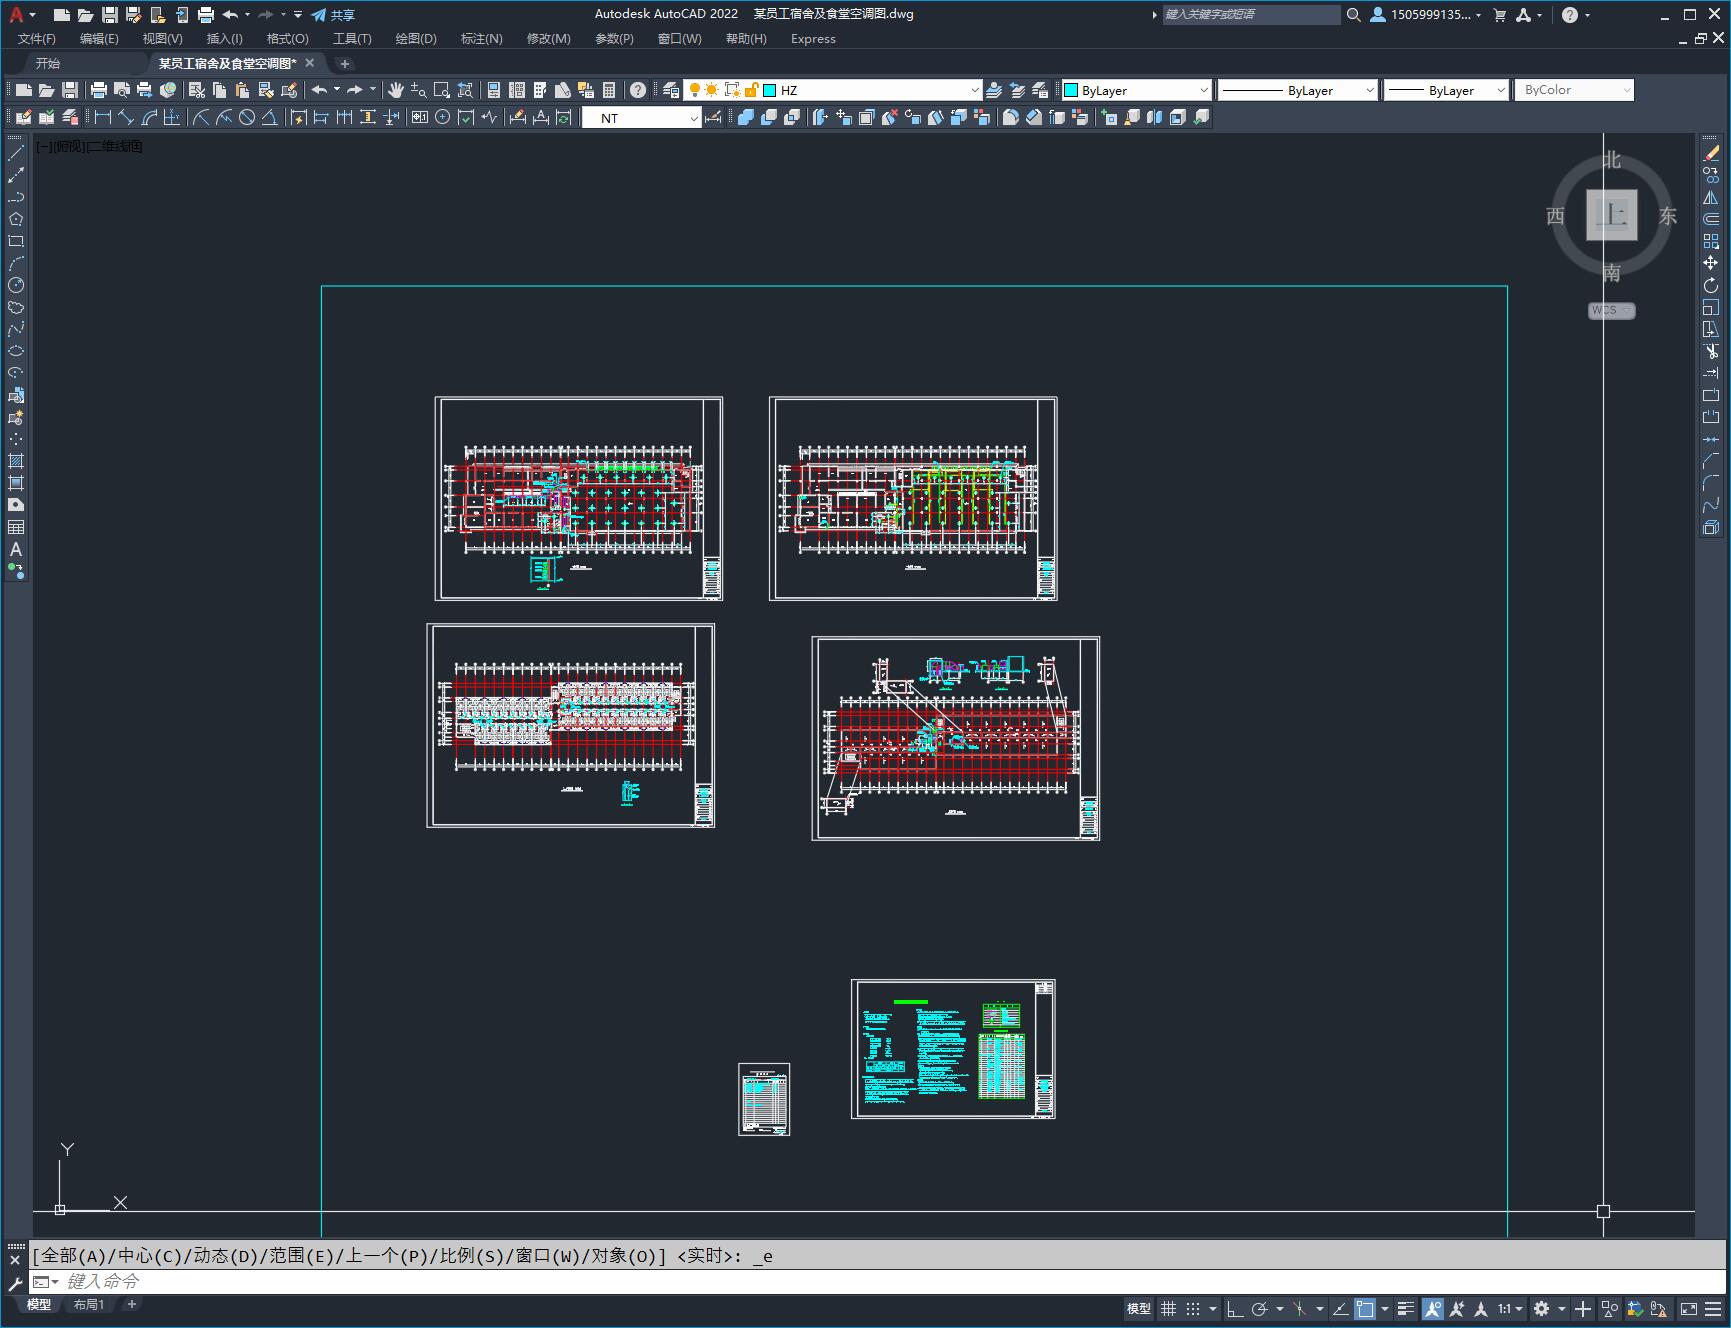Select the Multiline Text (A) tool
Image resolution: width=1731 pixels, height=1328 pixels.
click(x=16, y=549)
